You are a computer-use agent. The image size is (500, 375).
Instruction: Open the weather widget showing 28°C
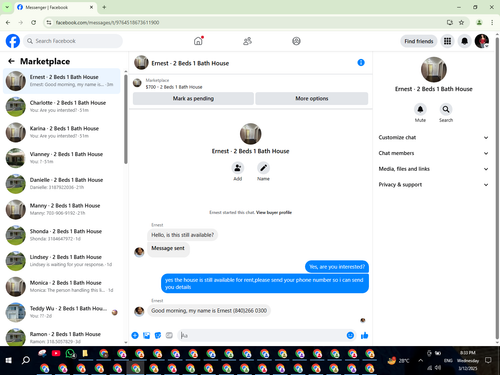pos(398,360)
